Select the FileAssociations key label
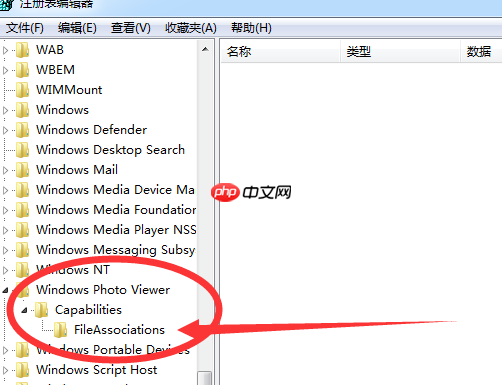This screenshot has height=385, width=503. 119,330
